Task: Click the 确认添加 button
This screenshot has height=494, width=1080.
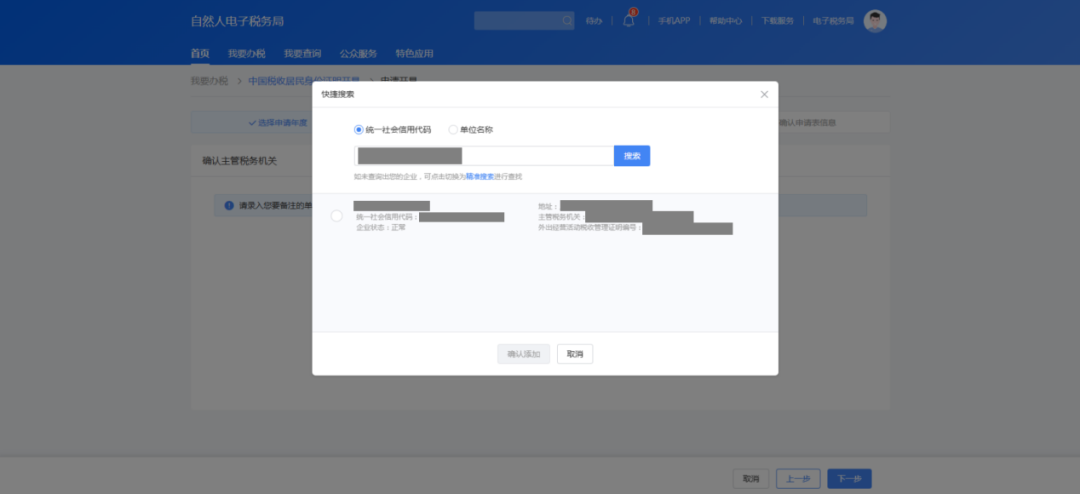Action: pyautogui.click(x=523, y=354)
